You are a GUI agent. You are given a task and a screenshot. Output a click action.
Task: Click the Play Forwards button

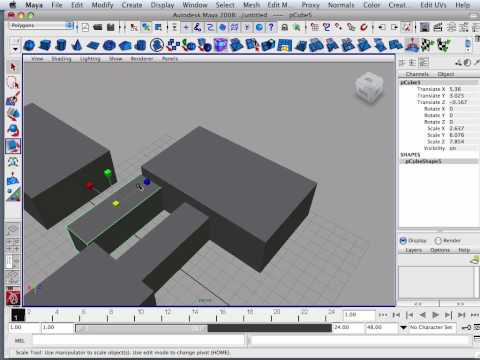coord(435,315)
